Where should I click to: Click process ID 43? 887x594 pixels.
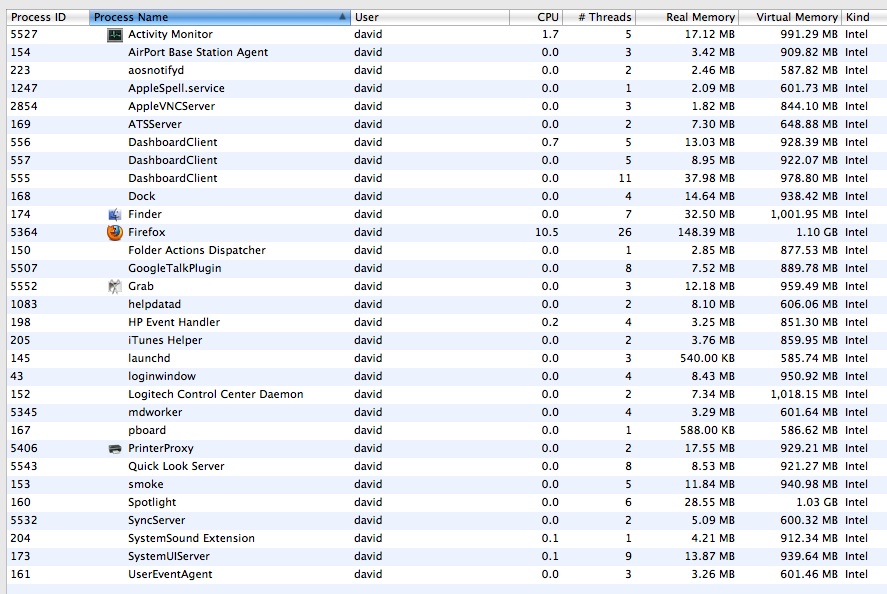[x=17, y=377]
